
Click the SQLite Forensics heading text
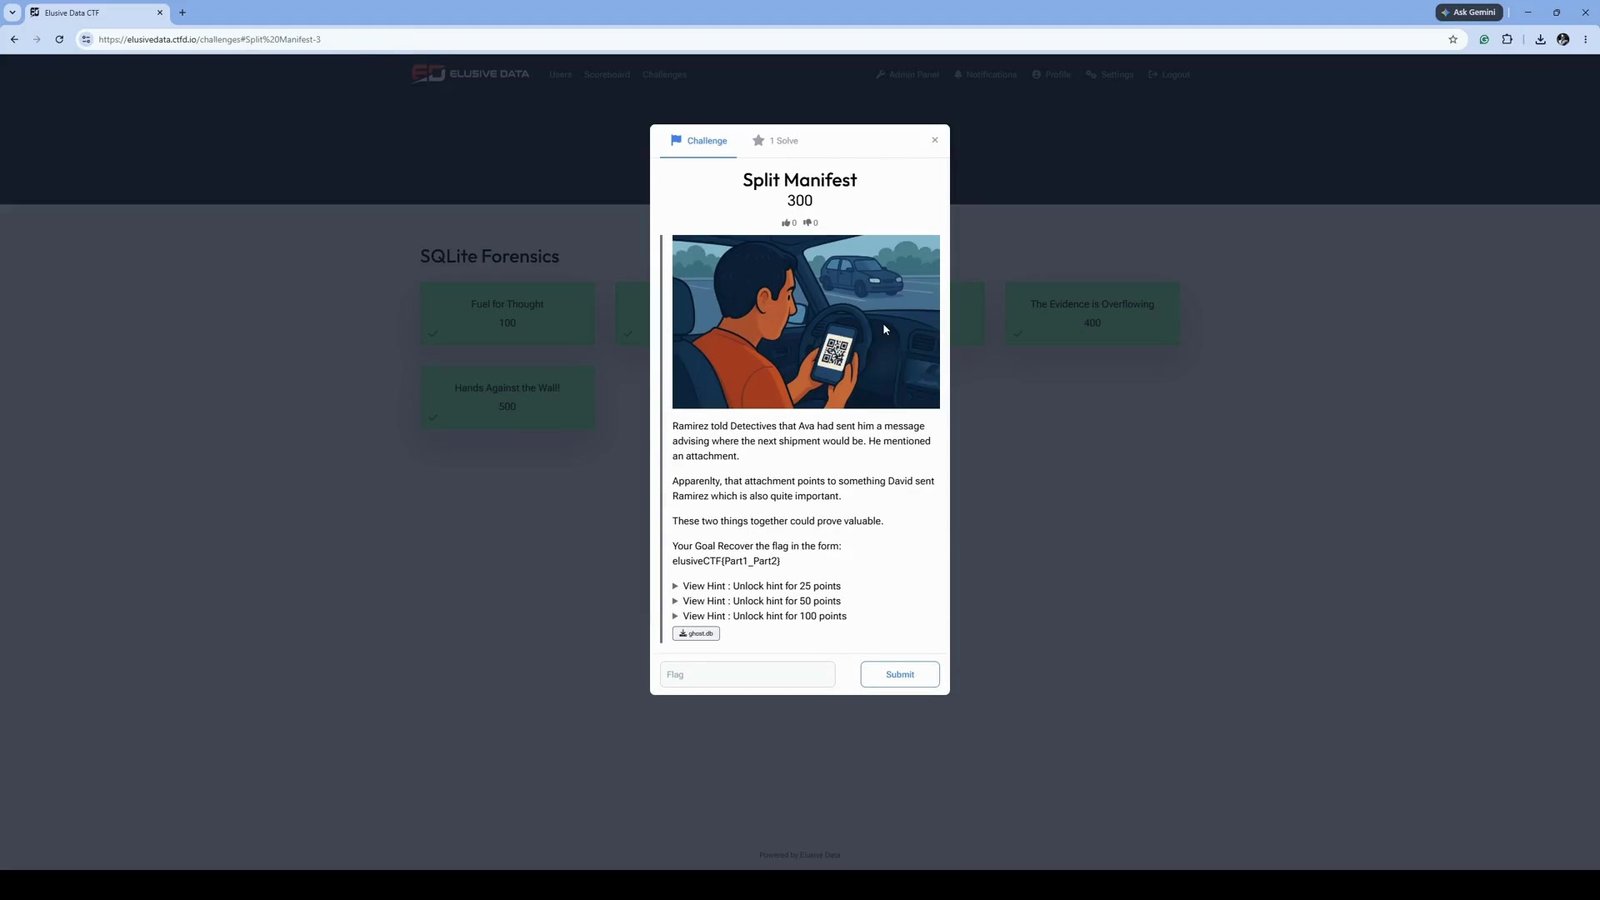point(489,256)
